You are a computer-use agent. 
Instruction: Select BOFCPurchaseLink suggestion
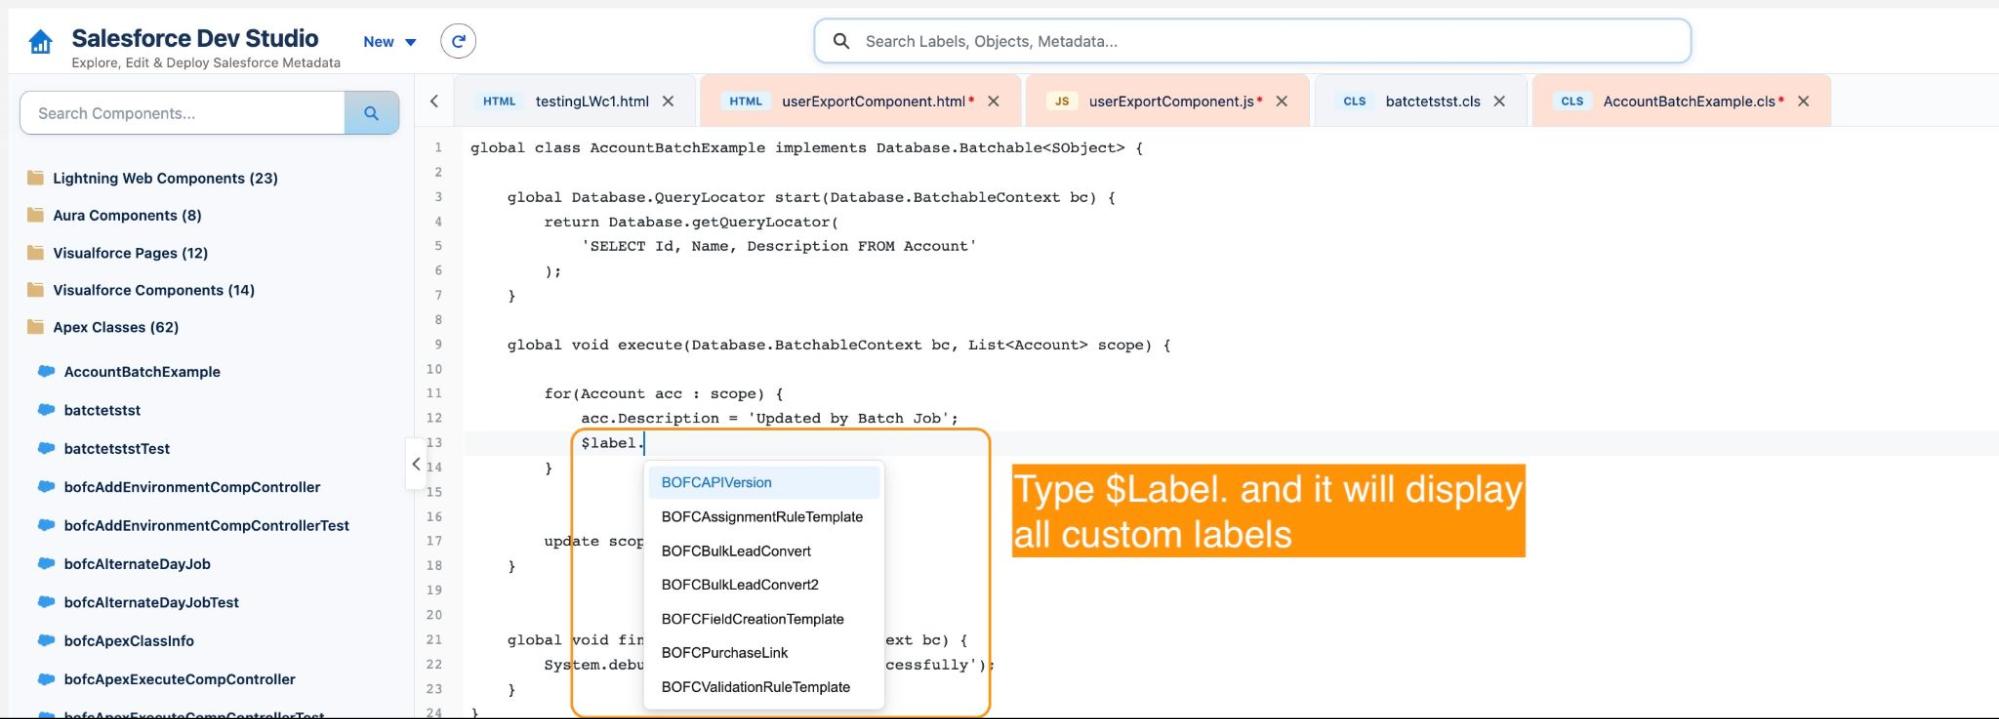pos(764,653)
